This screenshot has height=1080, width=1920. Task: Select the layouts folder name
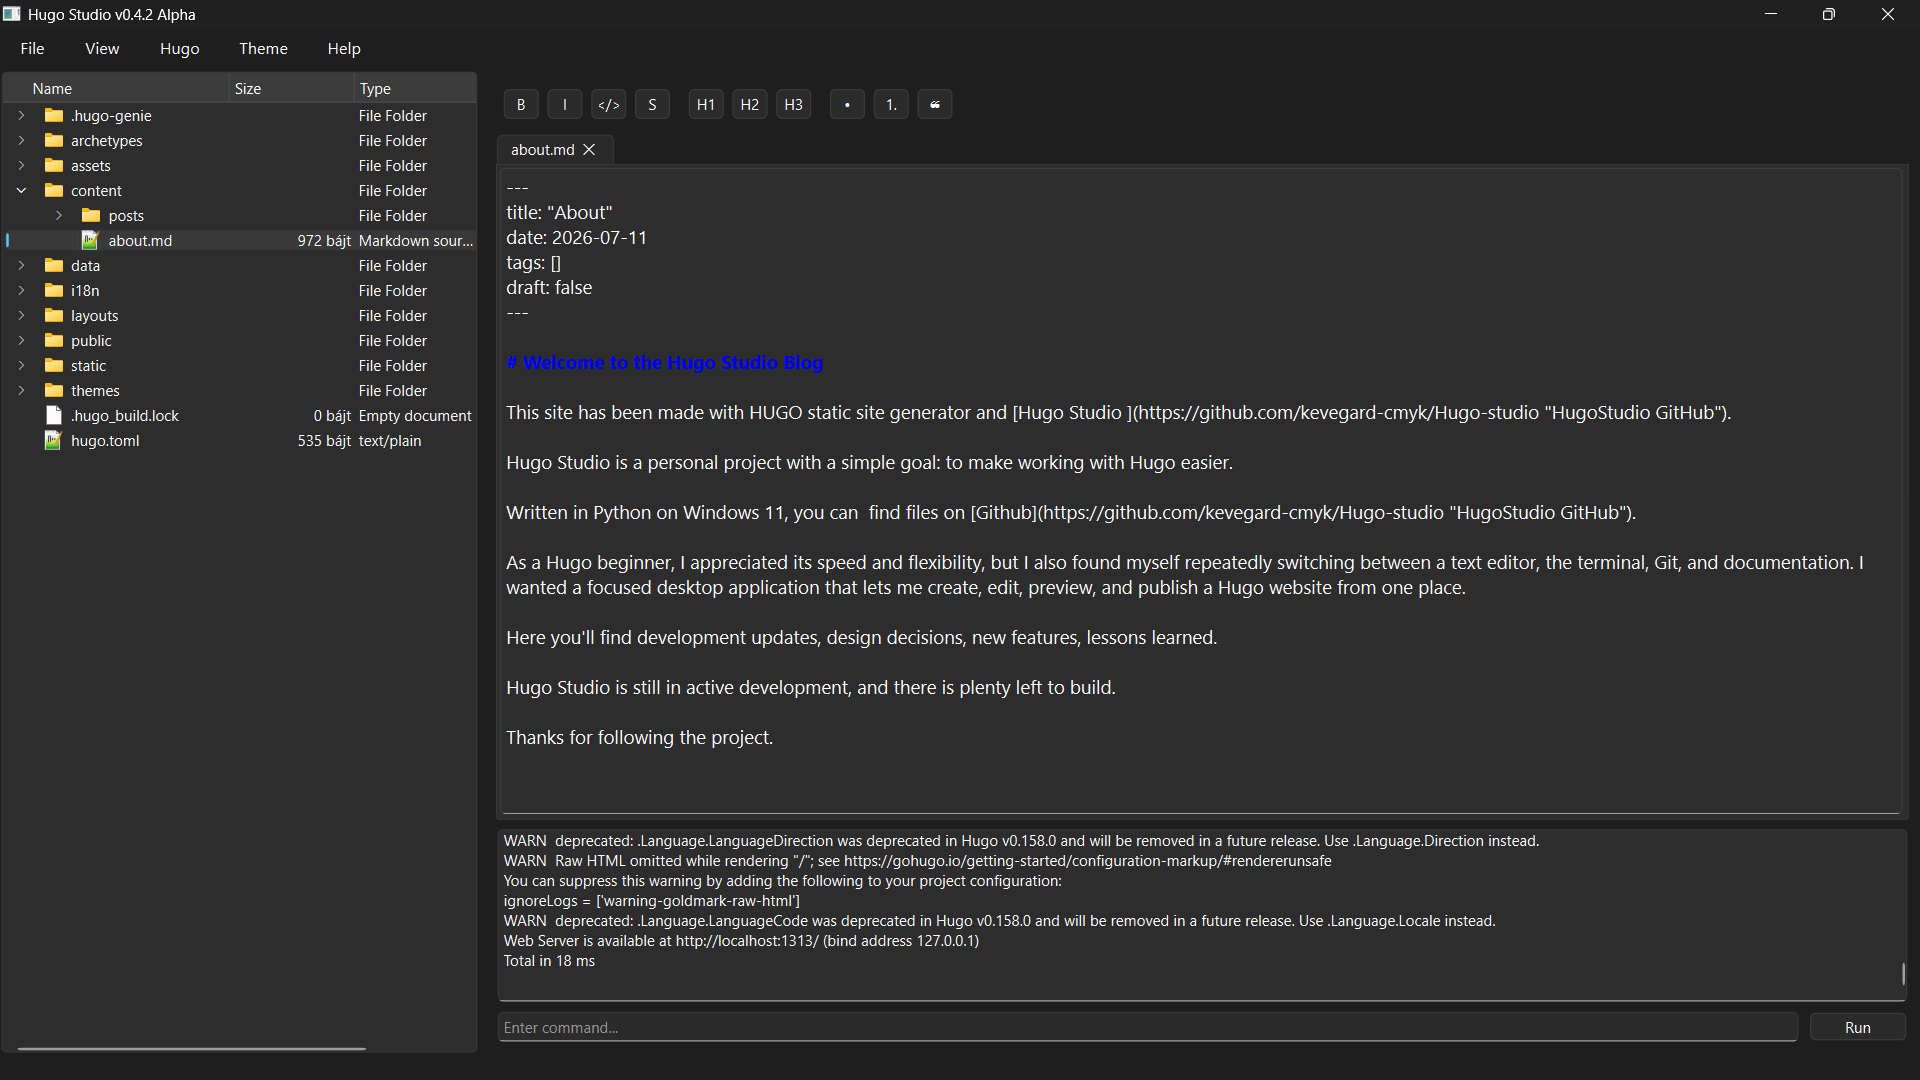(95, 315)
